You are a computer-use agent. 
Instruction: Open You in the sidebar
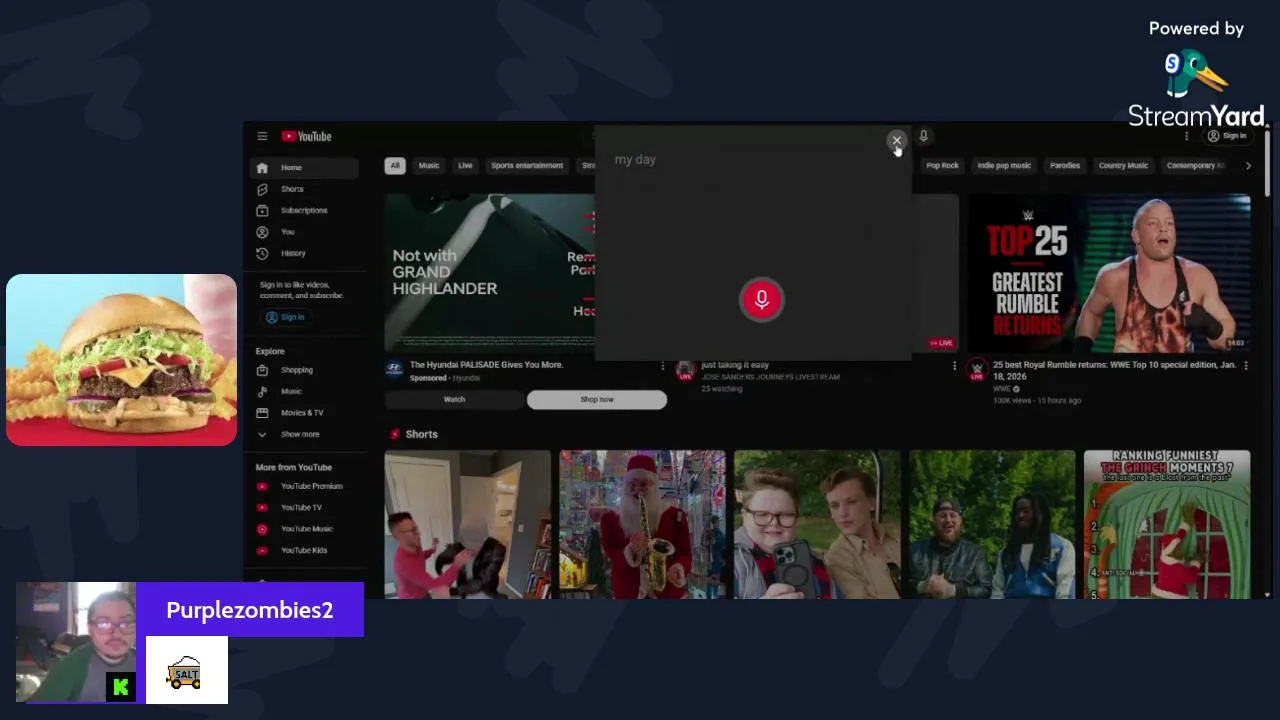(x=304, y=232)
